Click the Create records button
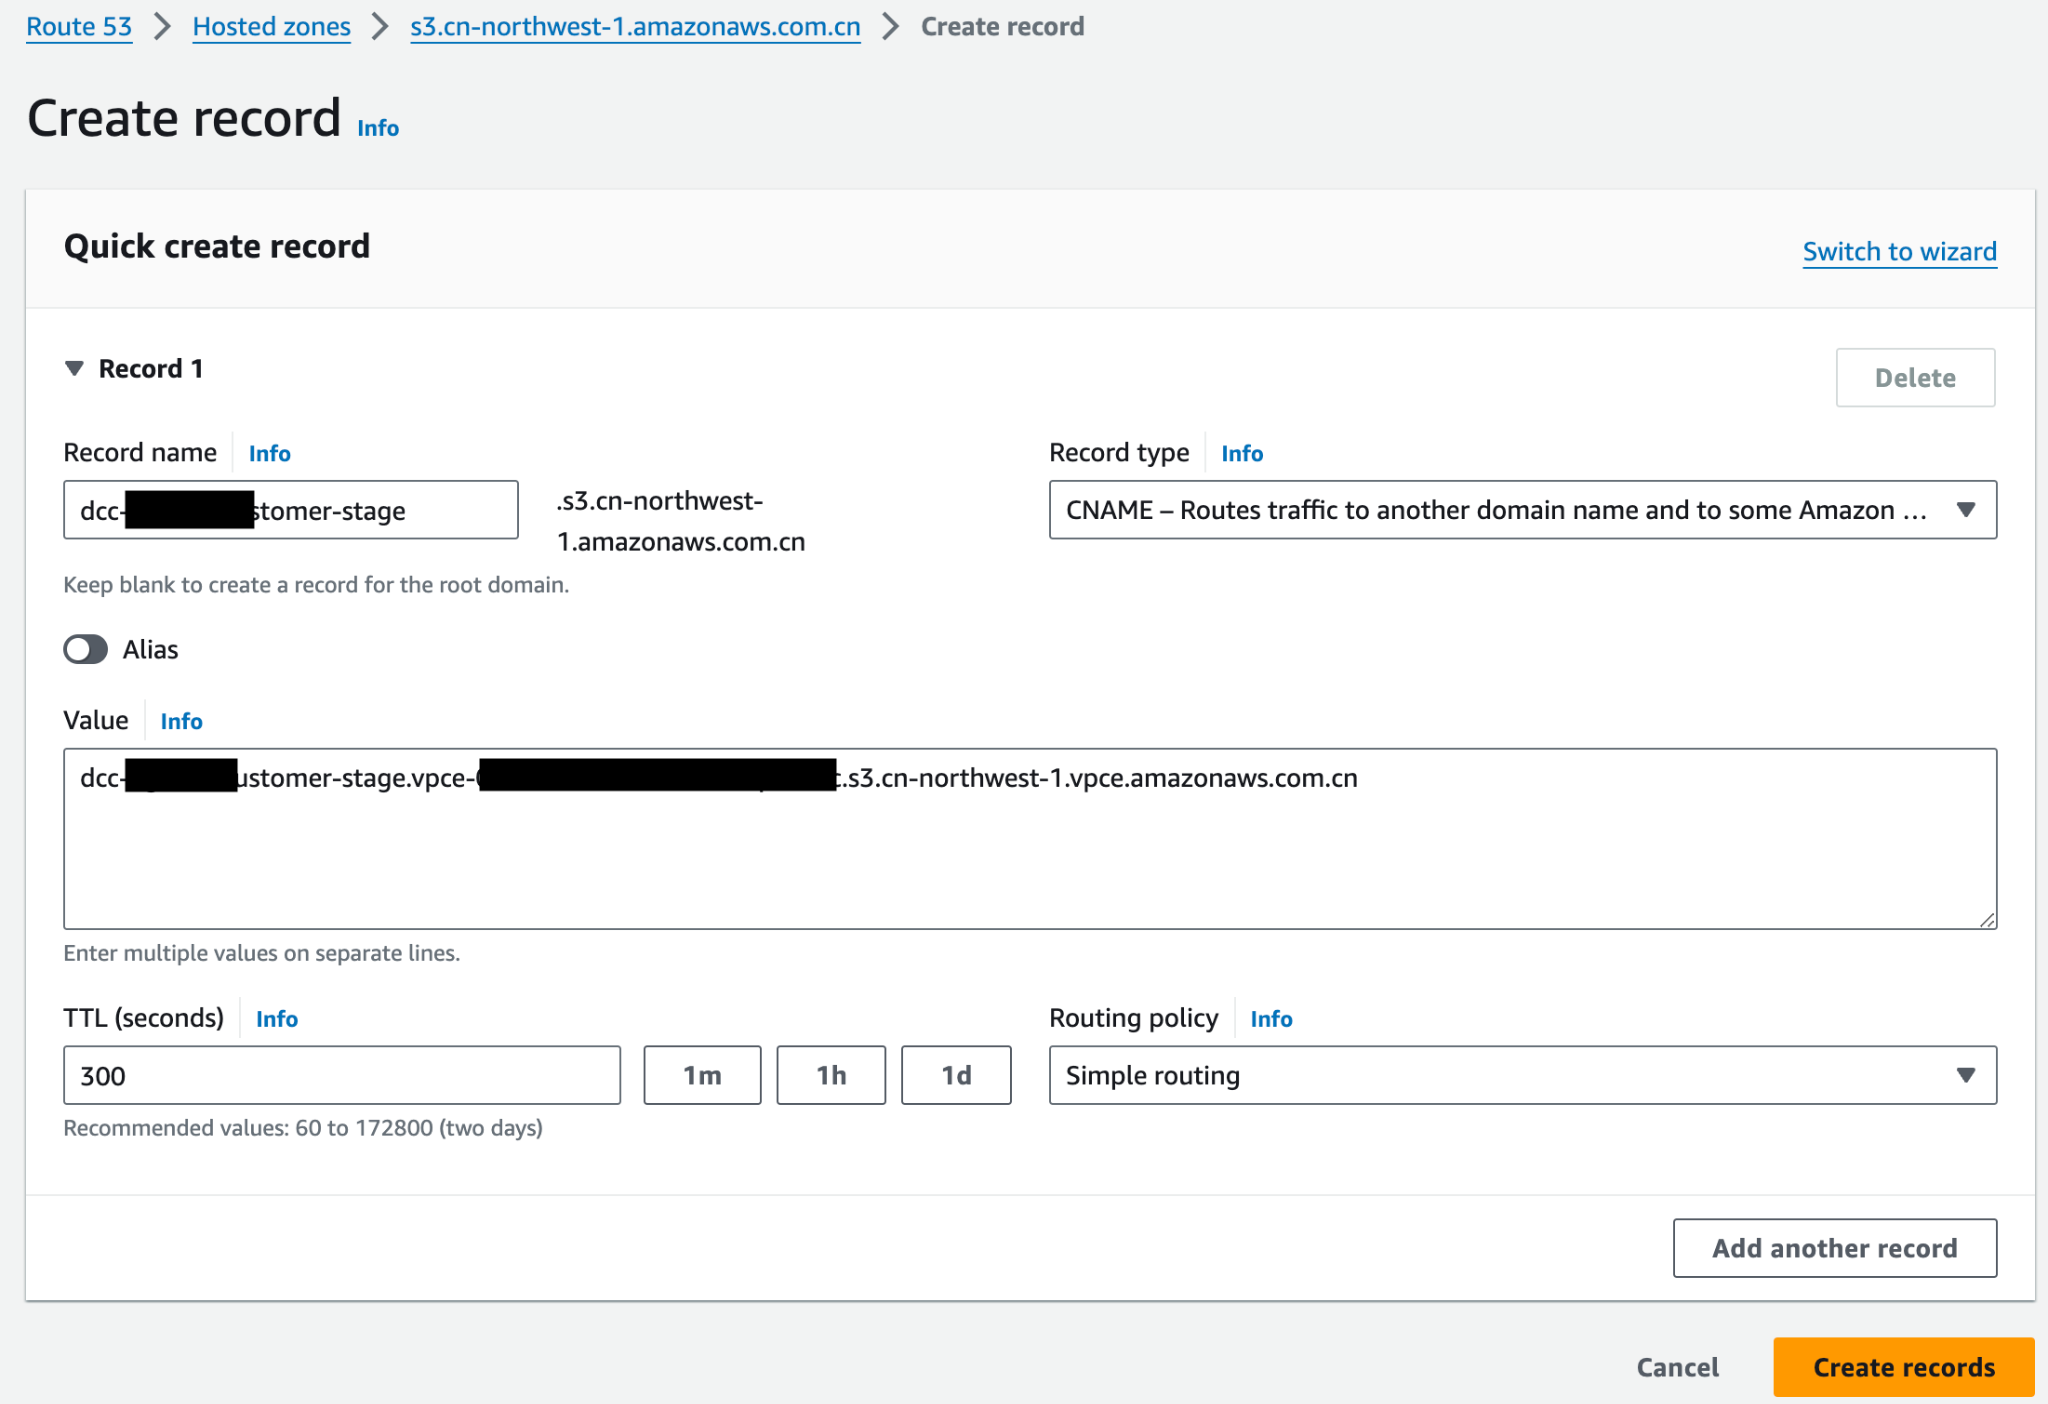Screen dimensions: 2048x1404 [1903, 1367]
